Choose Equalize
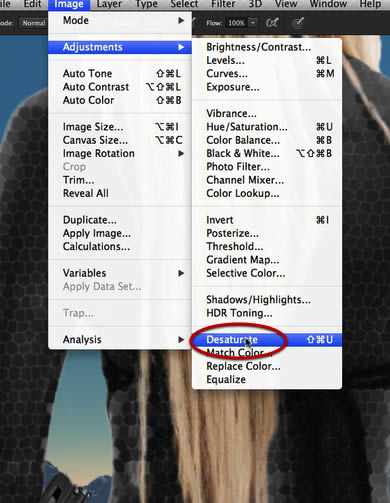This screenshot has width=390, height=503. click(267, 379)
